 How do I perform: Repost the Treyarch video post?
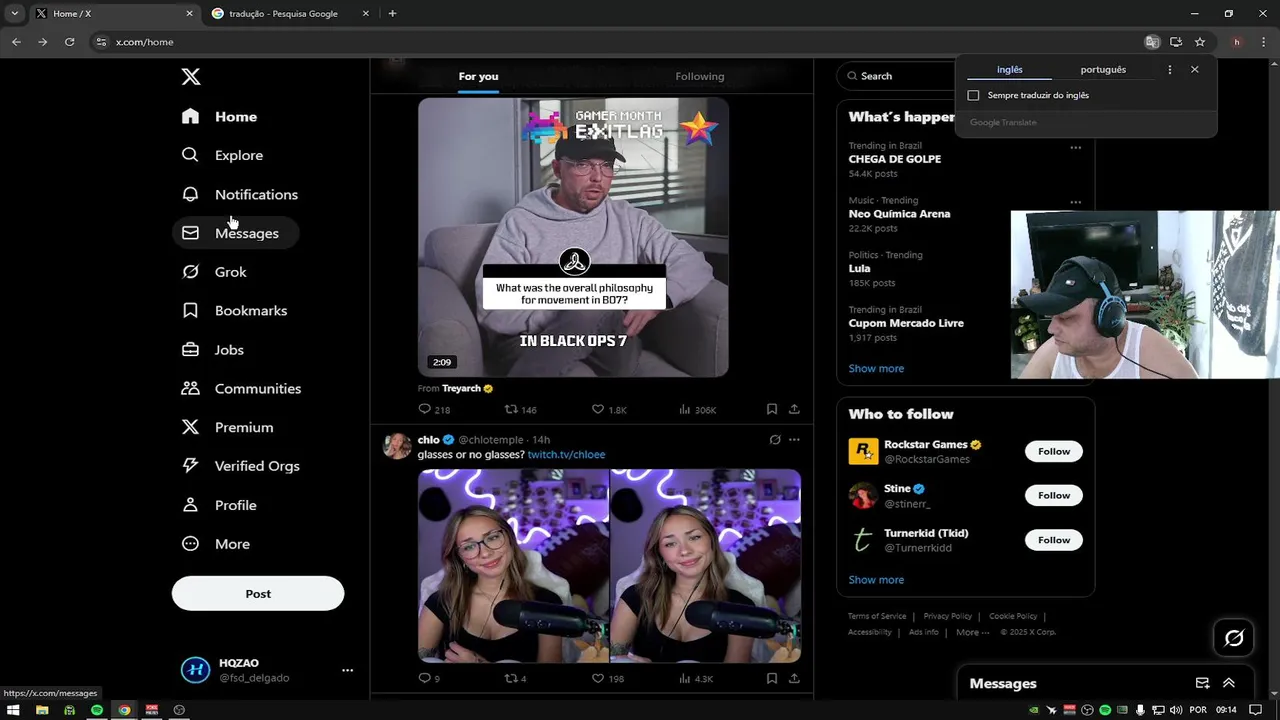(521, 409)
